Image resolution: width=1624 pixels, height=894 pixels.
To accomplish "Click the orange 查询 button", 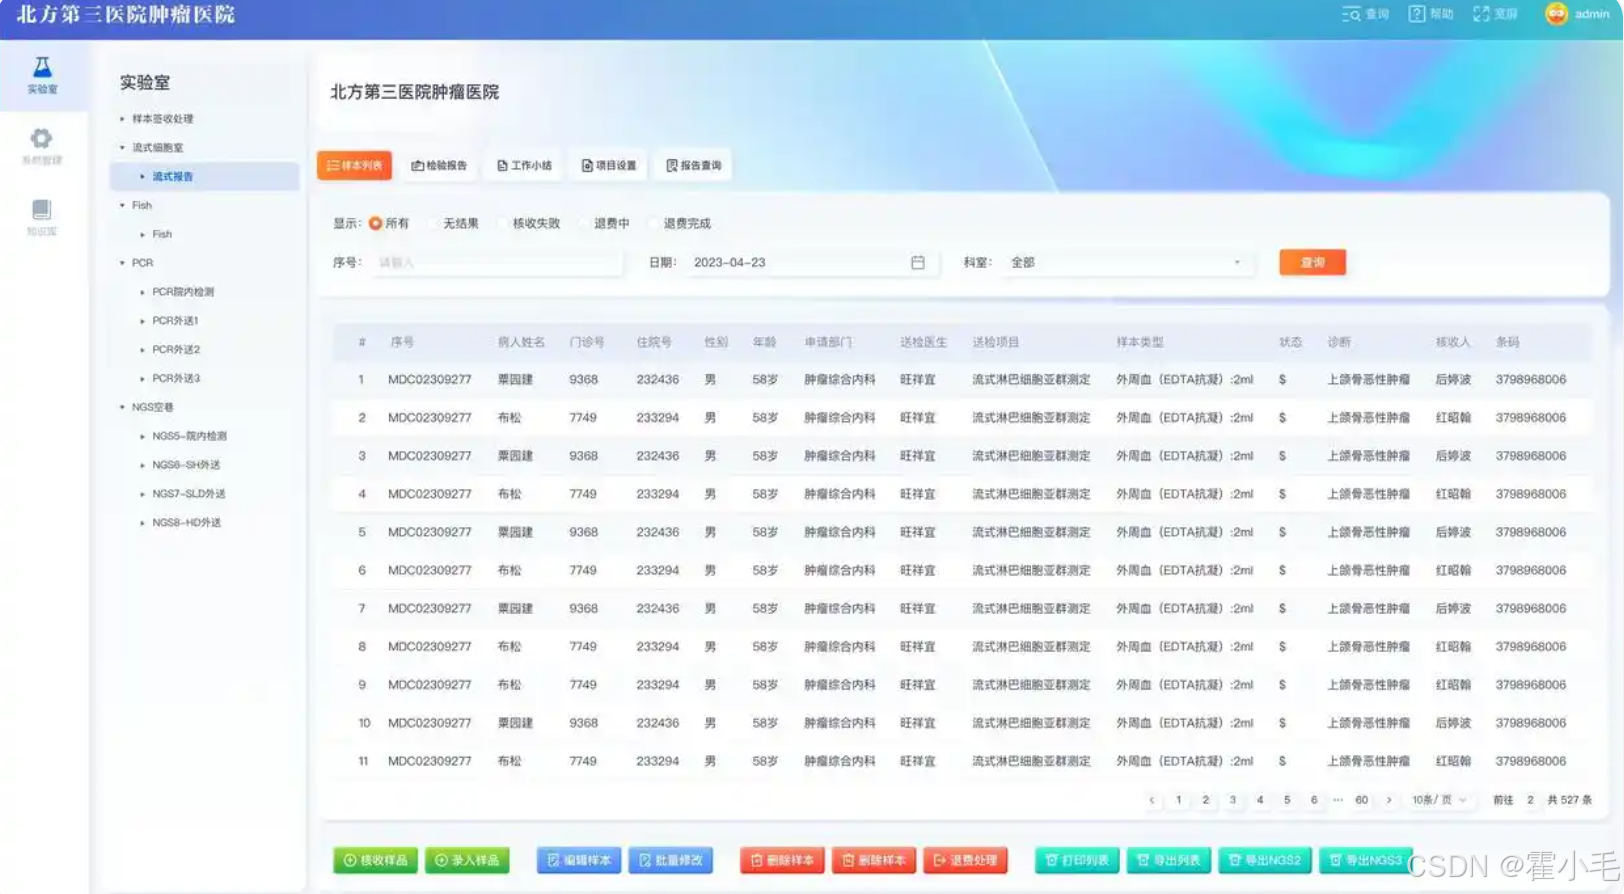I will [1312, 262].
